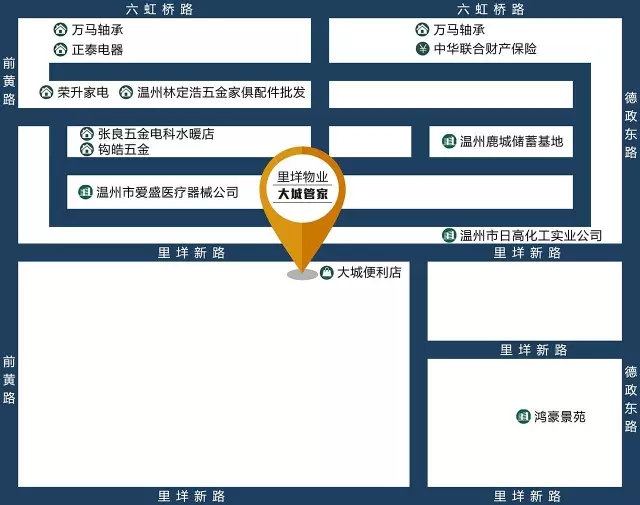Click shopping bag icon beside 大城便利店

coord(327,272)
